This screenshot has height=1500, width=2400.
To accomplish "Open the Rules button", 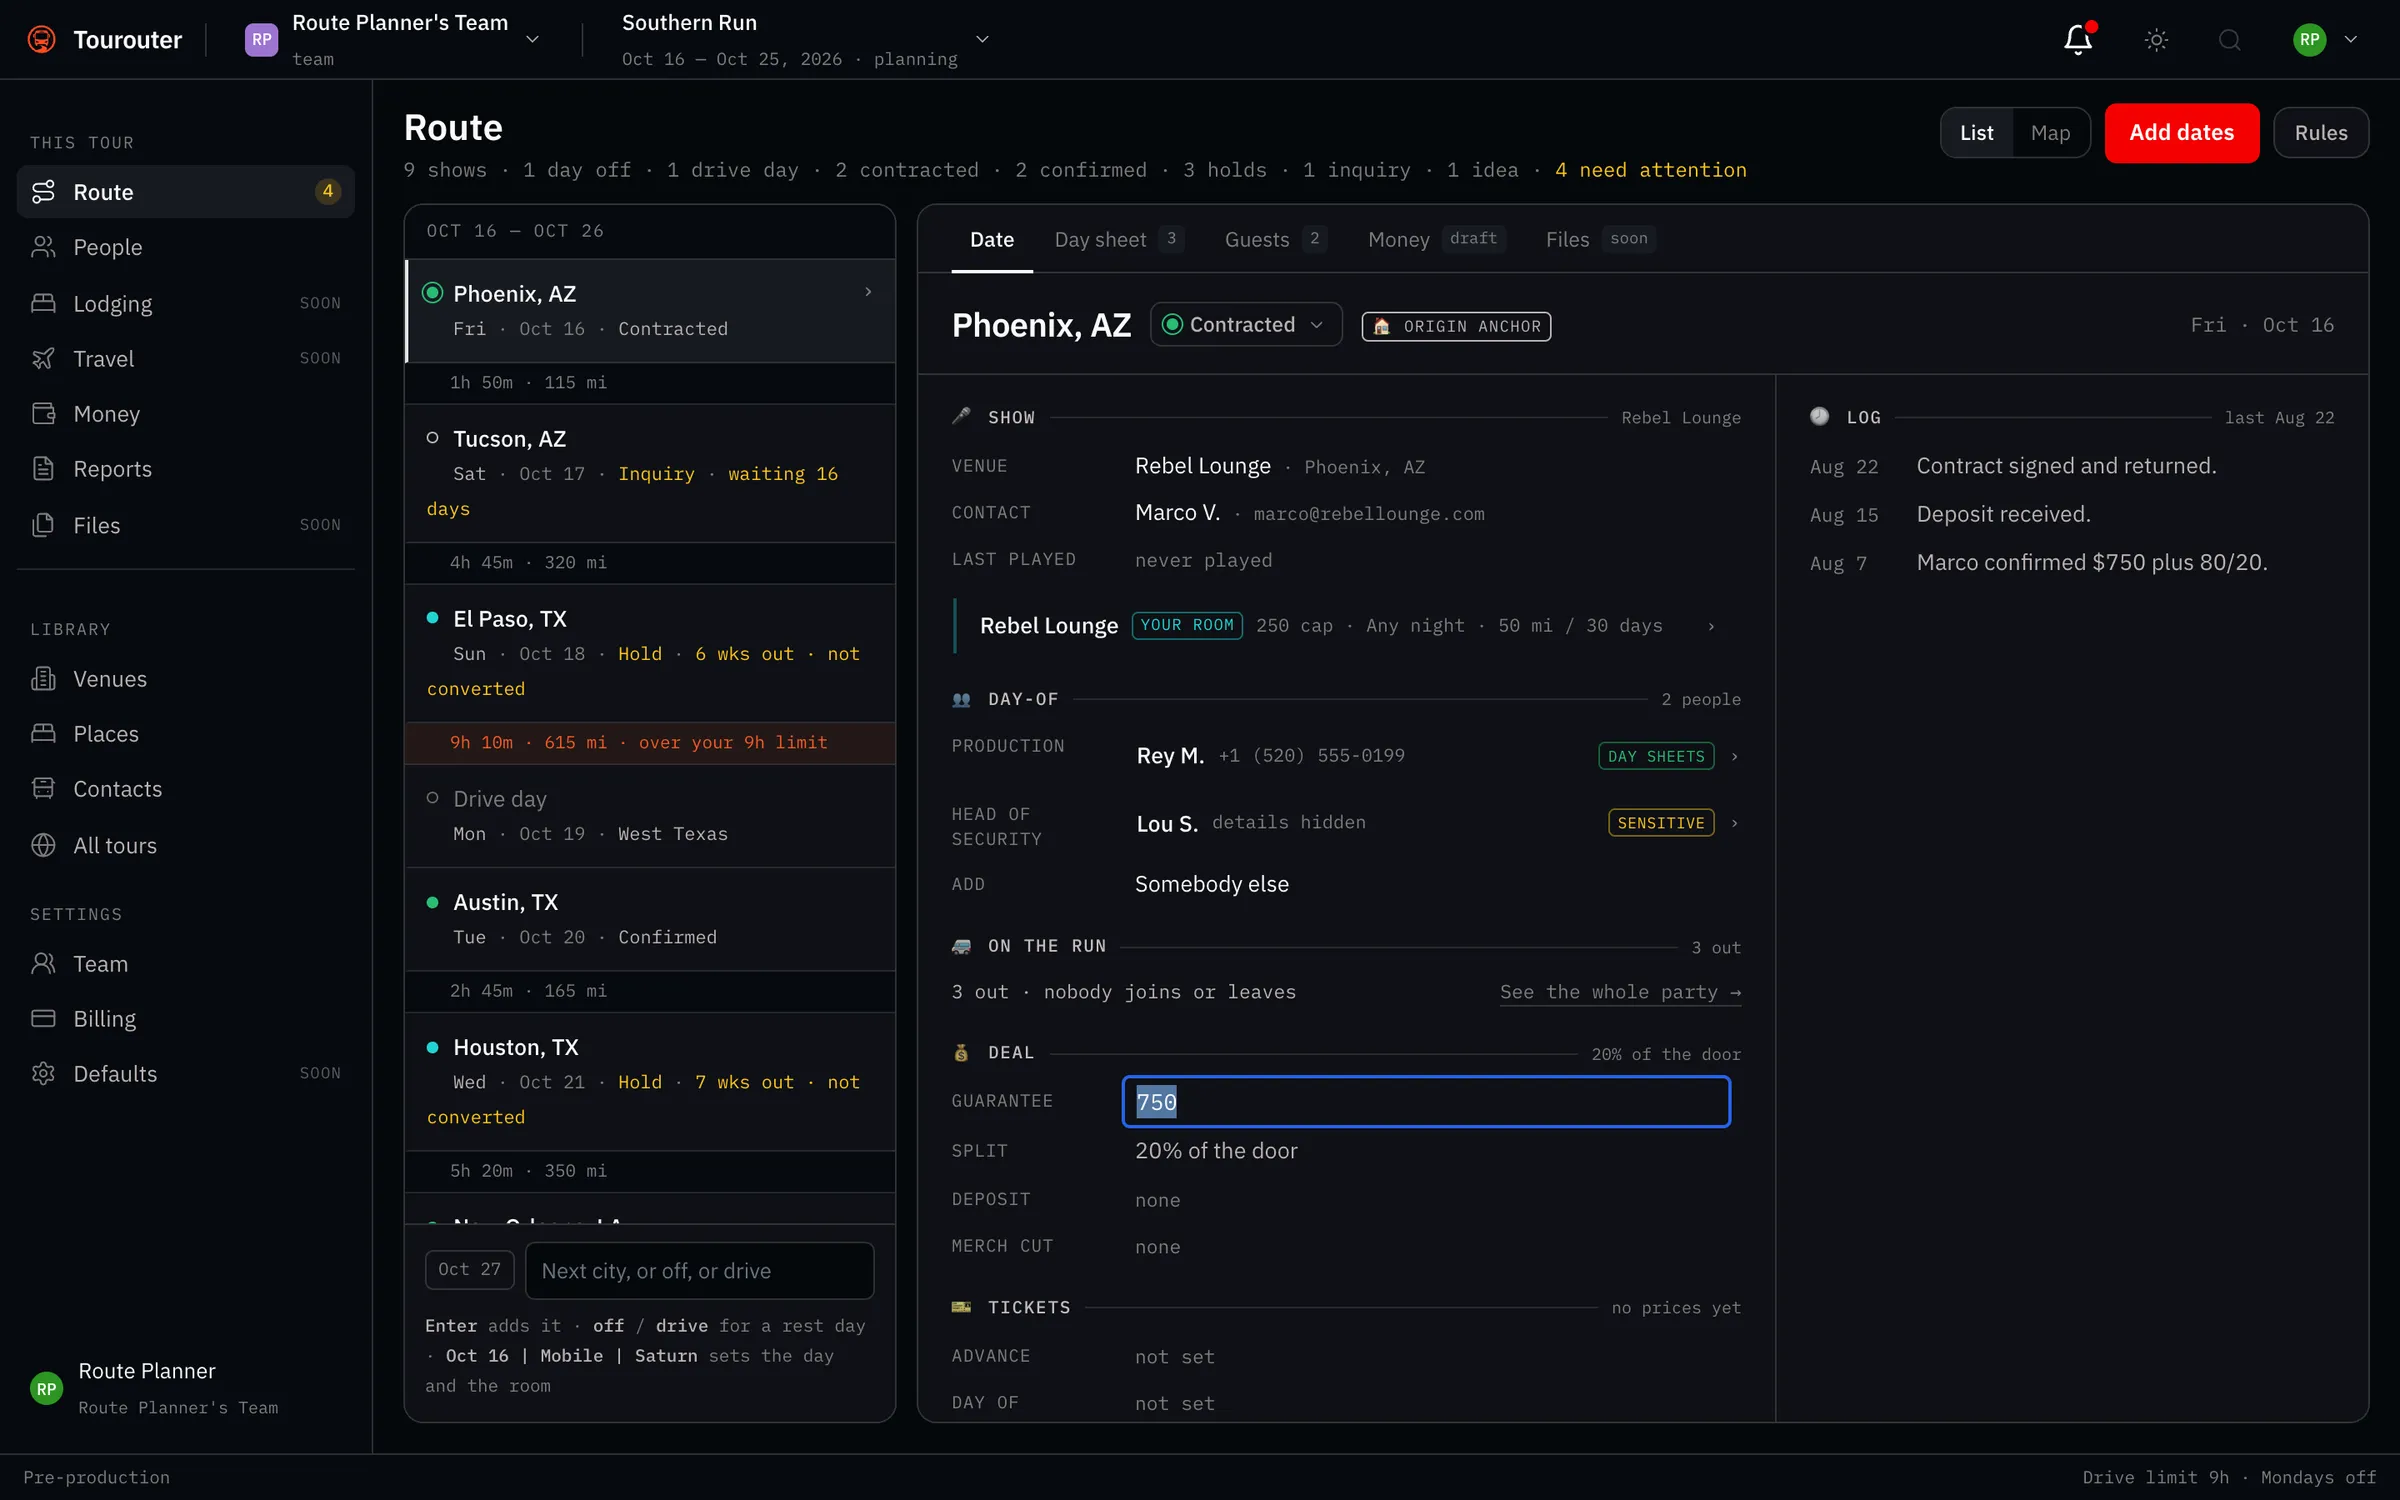I will click(x=2320, y=133).
